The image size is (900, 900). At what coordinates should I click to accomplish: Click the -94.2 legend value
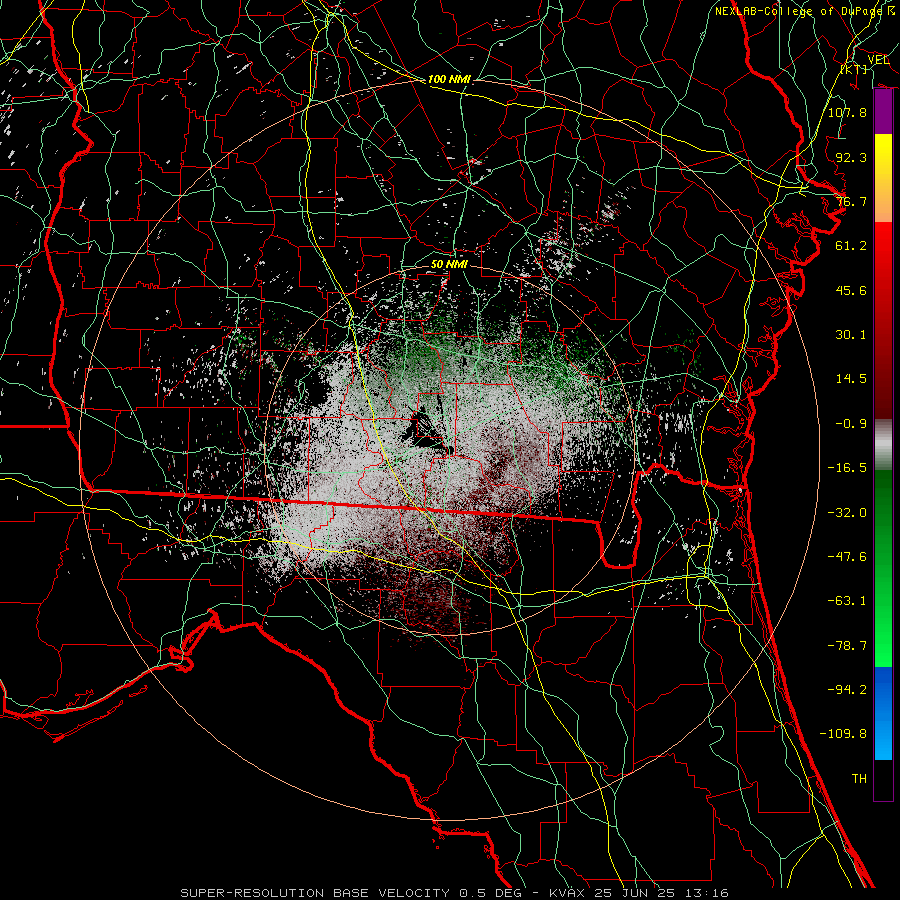point(847,690)
